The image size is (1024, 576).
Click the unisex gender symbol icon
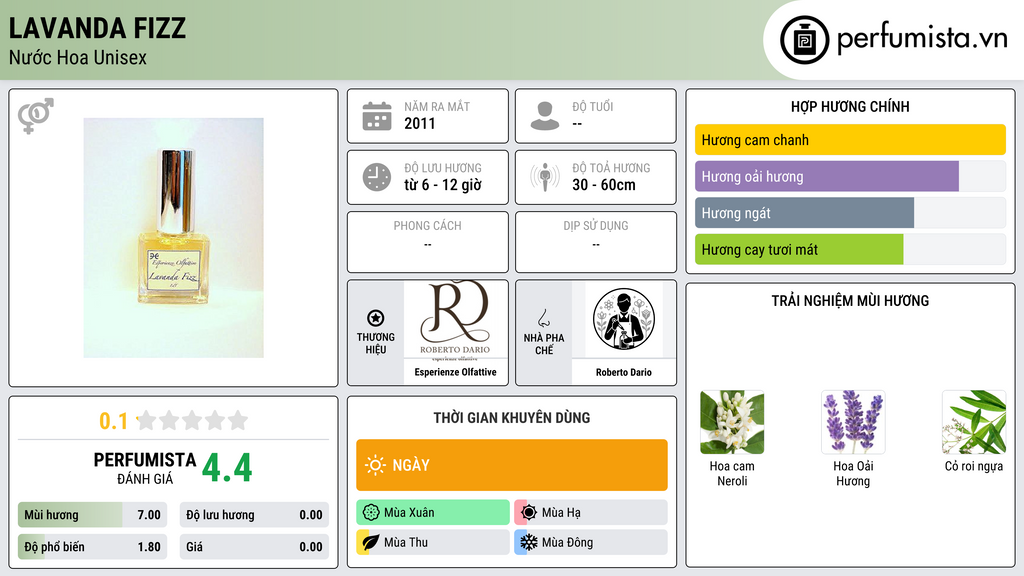point(35,116)
